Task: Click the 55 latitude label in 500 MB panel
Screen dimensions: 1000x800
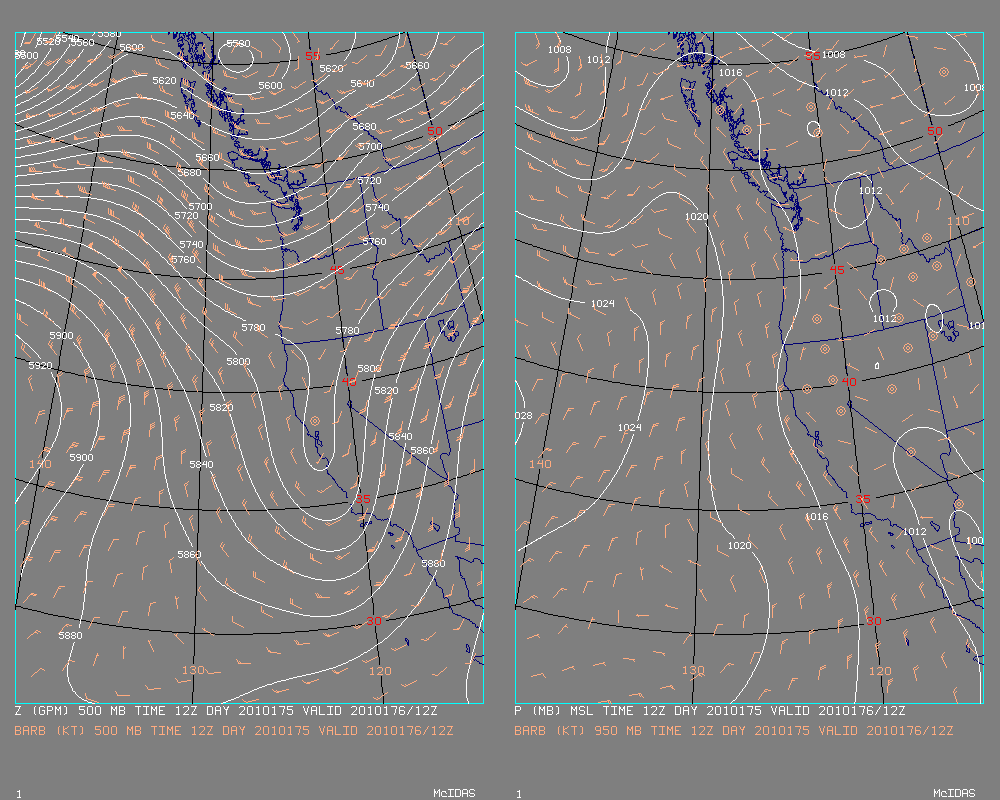Action: [x=312, y=56]
